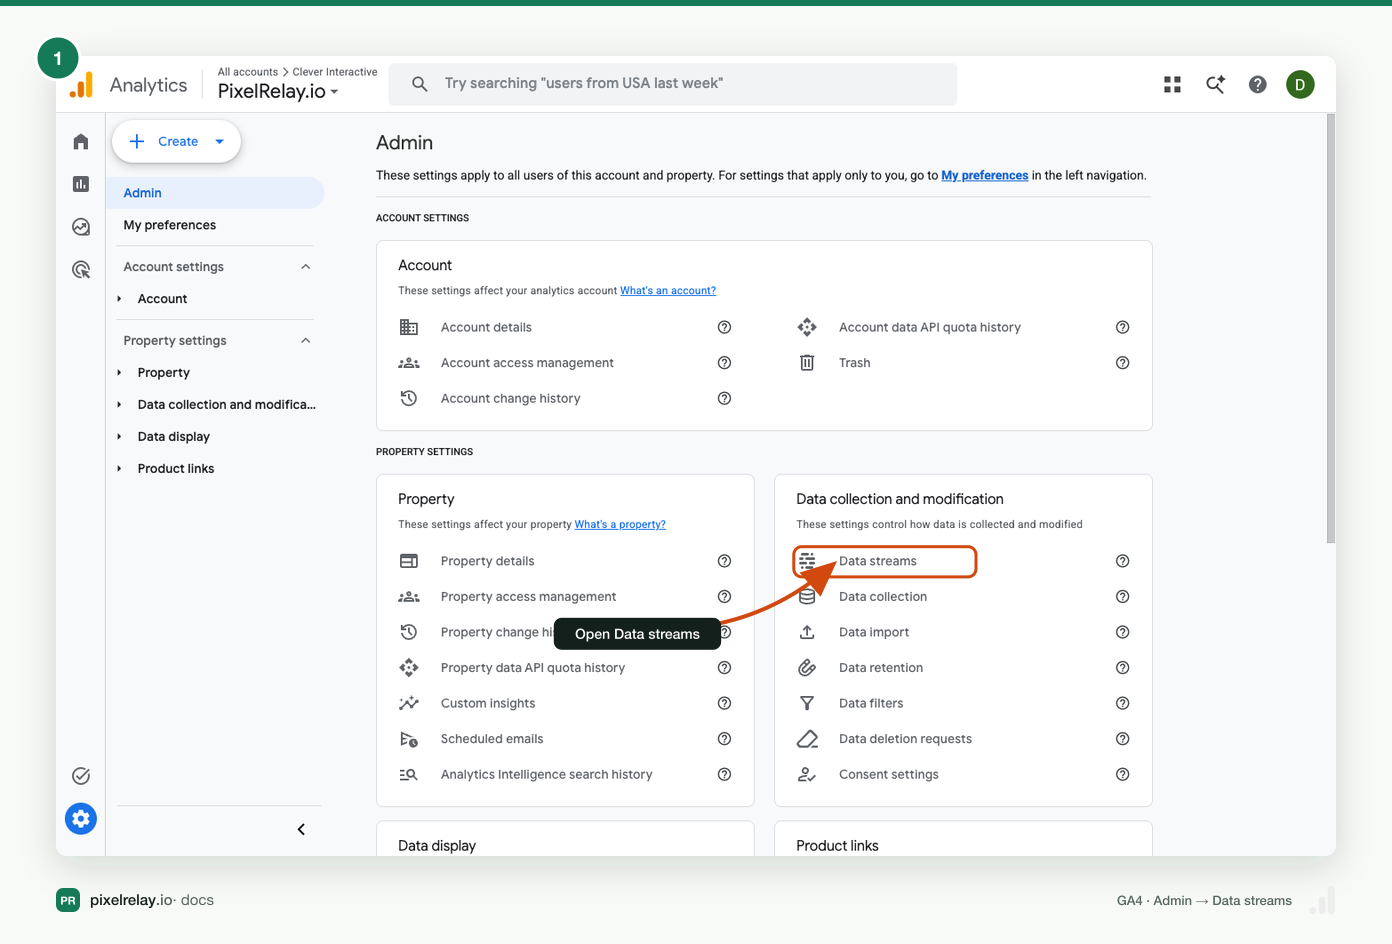Click the All accounts breadcrumb
The image size is (1392, 944).
pyautogui.click(x=248, y=72)
